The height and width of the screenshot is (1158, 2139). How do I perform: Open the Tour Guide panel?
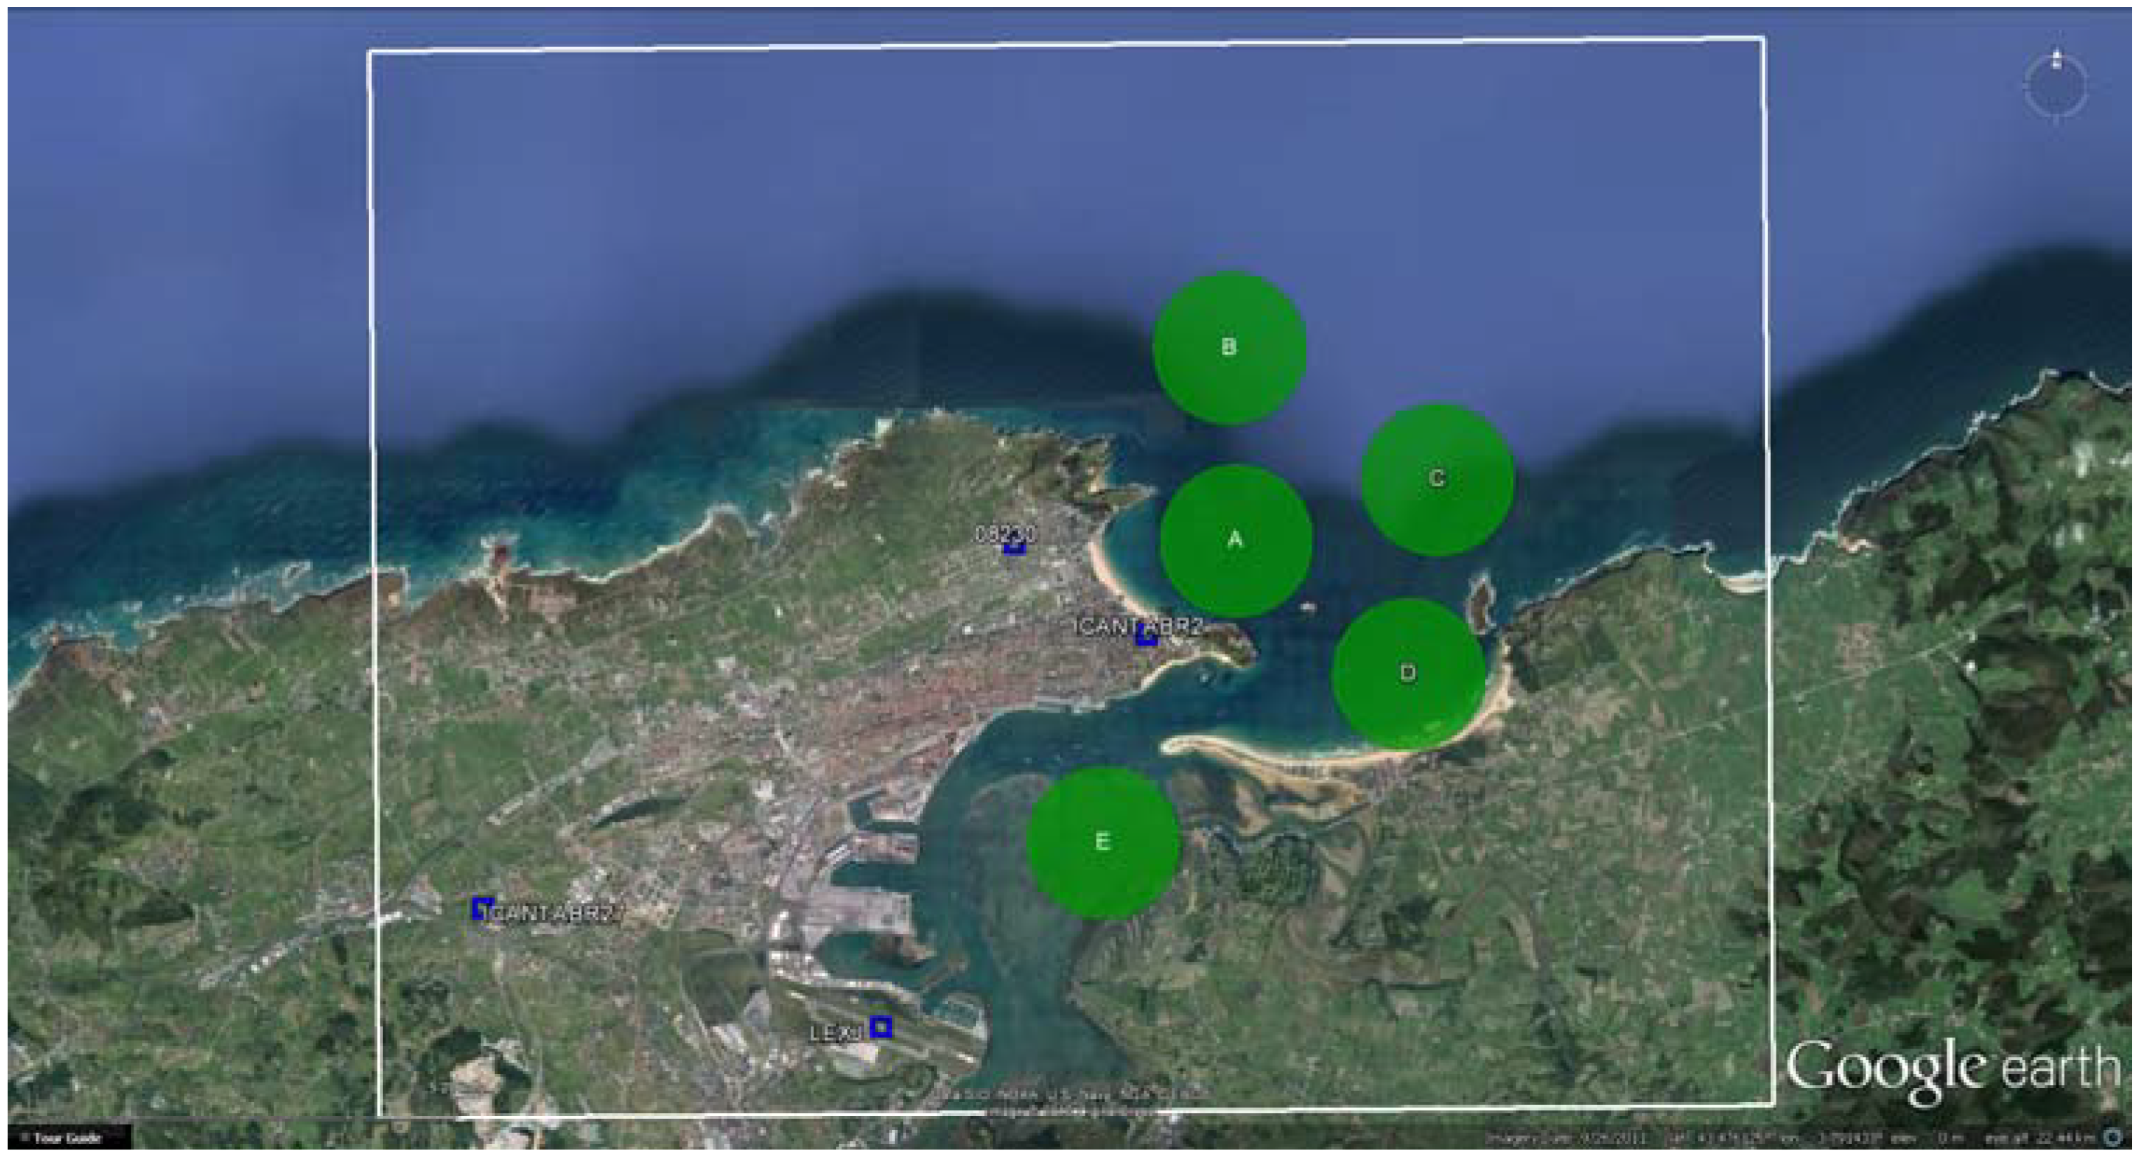68,1138
